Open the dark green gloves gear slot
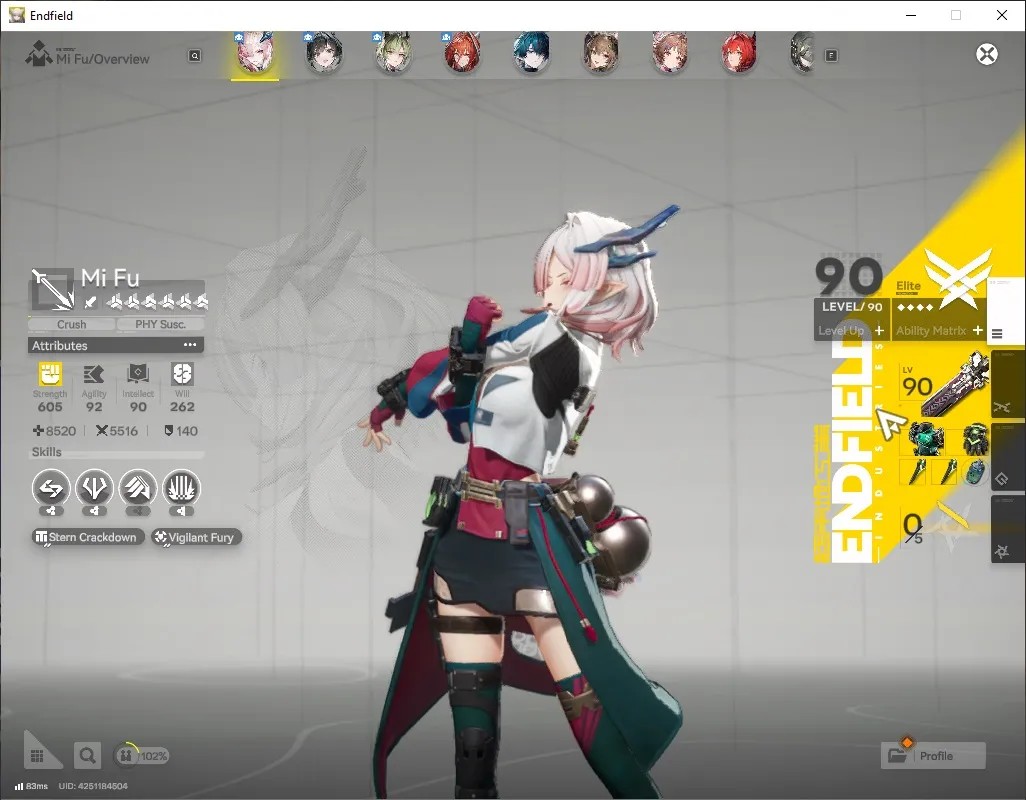Viewport: 1026px width, 800px height. pyautogui.click(x=974, y=439)
